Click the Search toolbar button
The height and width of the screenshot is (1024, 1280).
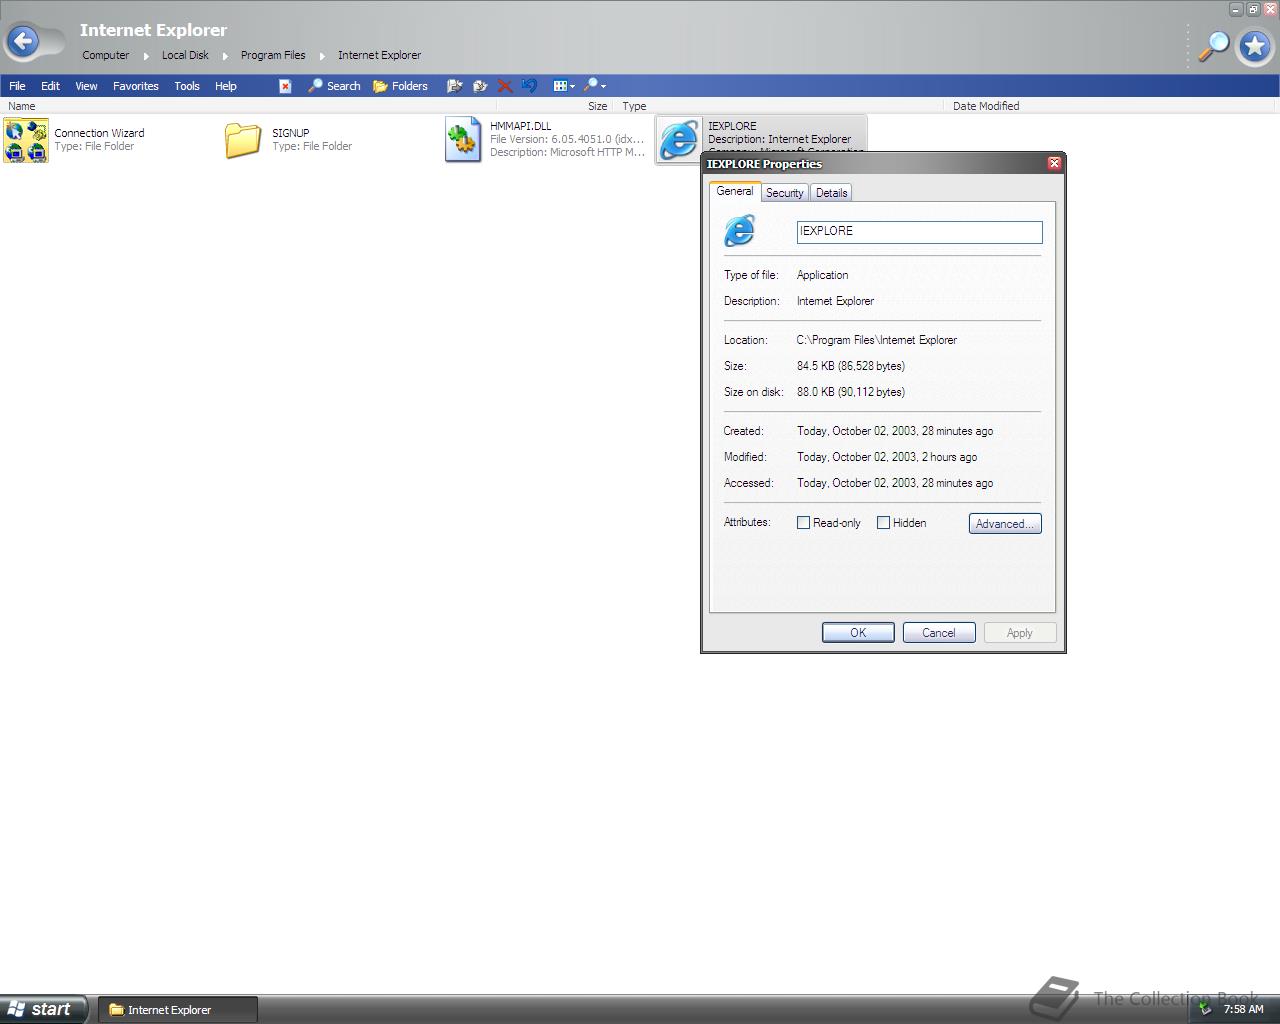(x=334, y=86)
